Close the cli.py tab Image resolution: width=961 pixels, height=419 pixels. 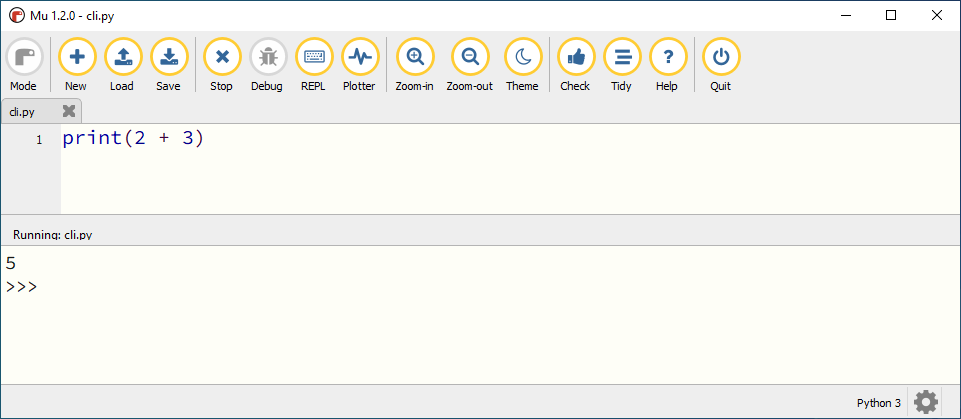click(69, 111)
